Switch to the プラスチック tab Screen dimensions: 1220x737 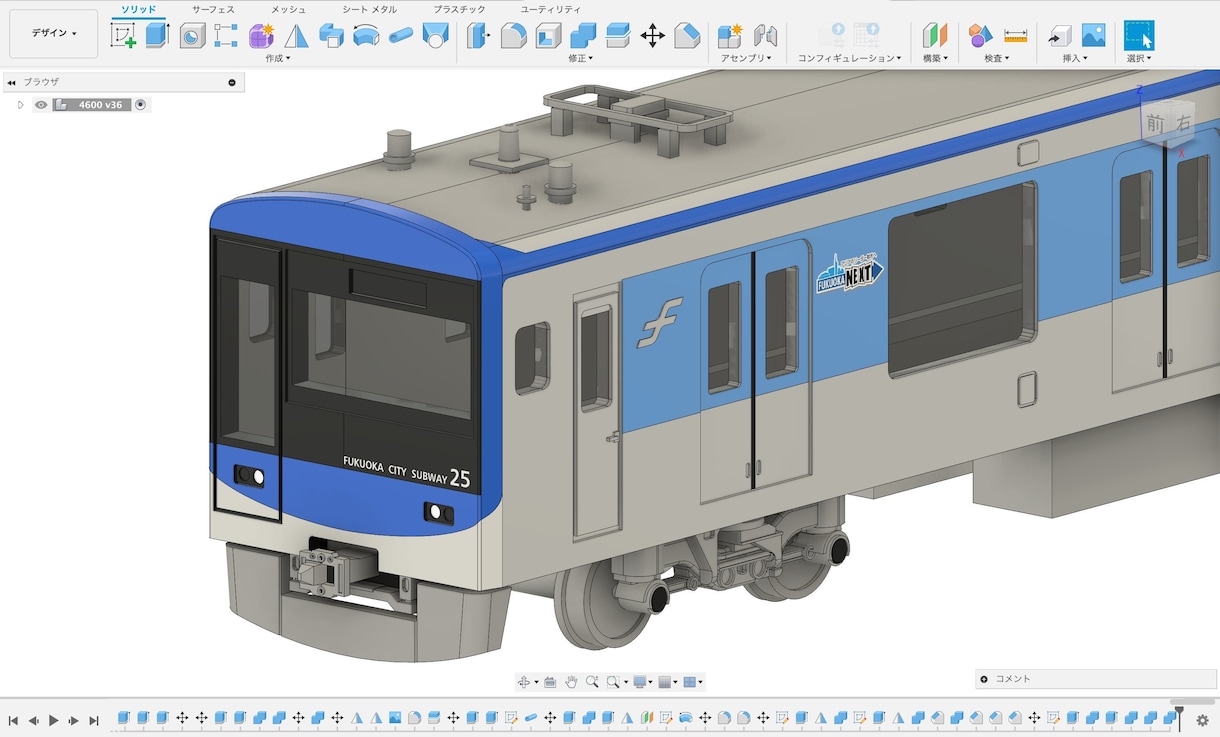pos(459,9)
